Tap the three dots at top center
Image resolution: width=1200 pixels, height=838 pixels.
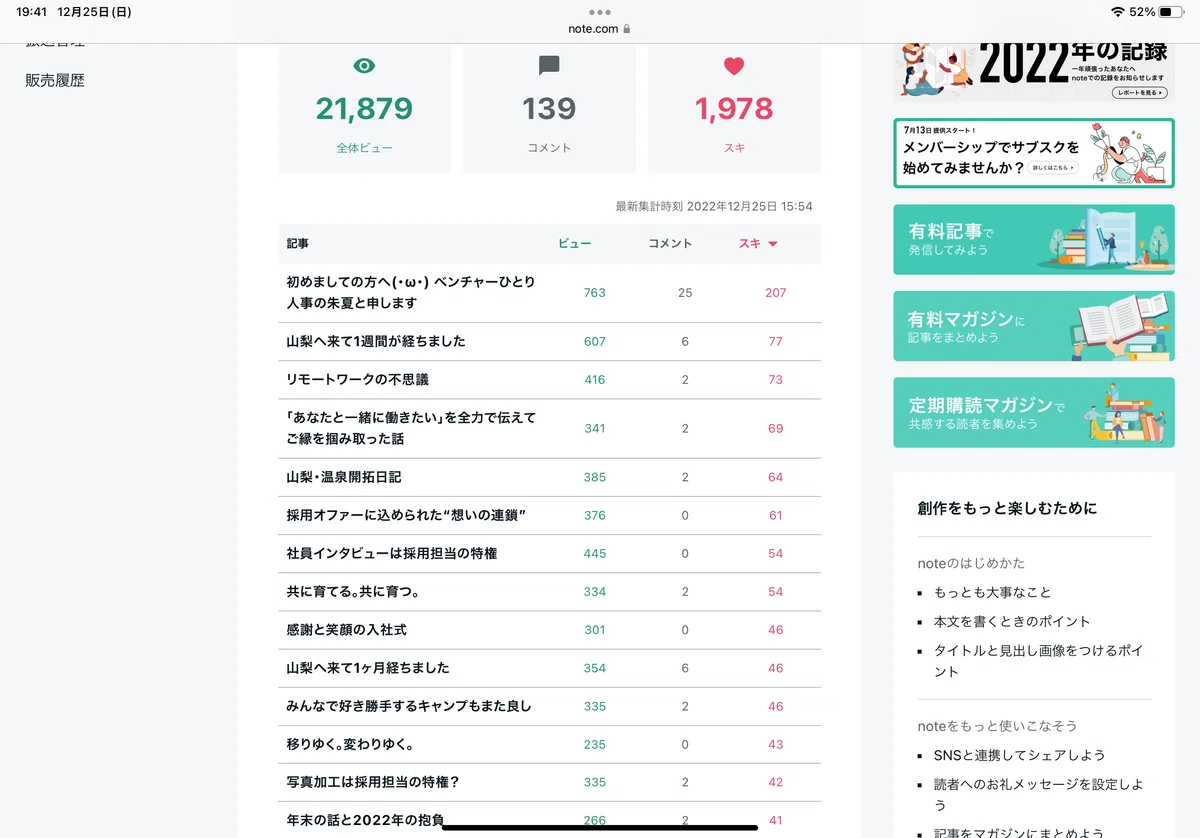599,13
